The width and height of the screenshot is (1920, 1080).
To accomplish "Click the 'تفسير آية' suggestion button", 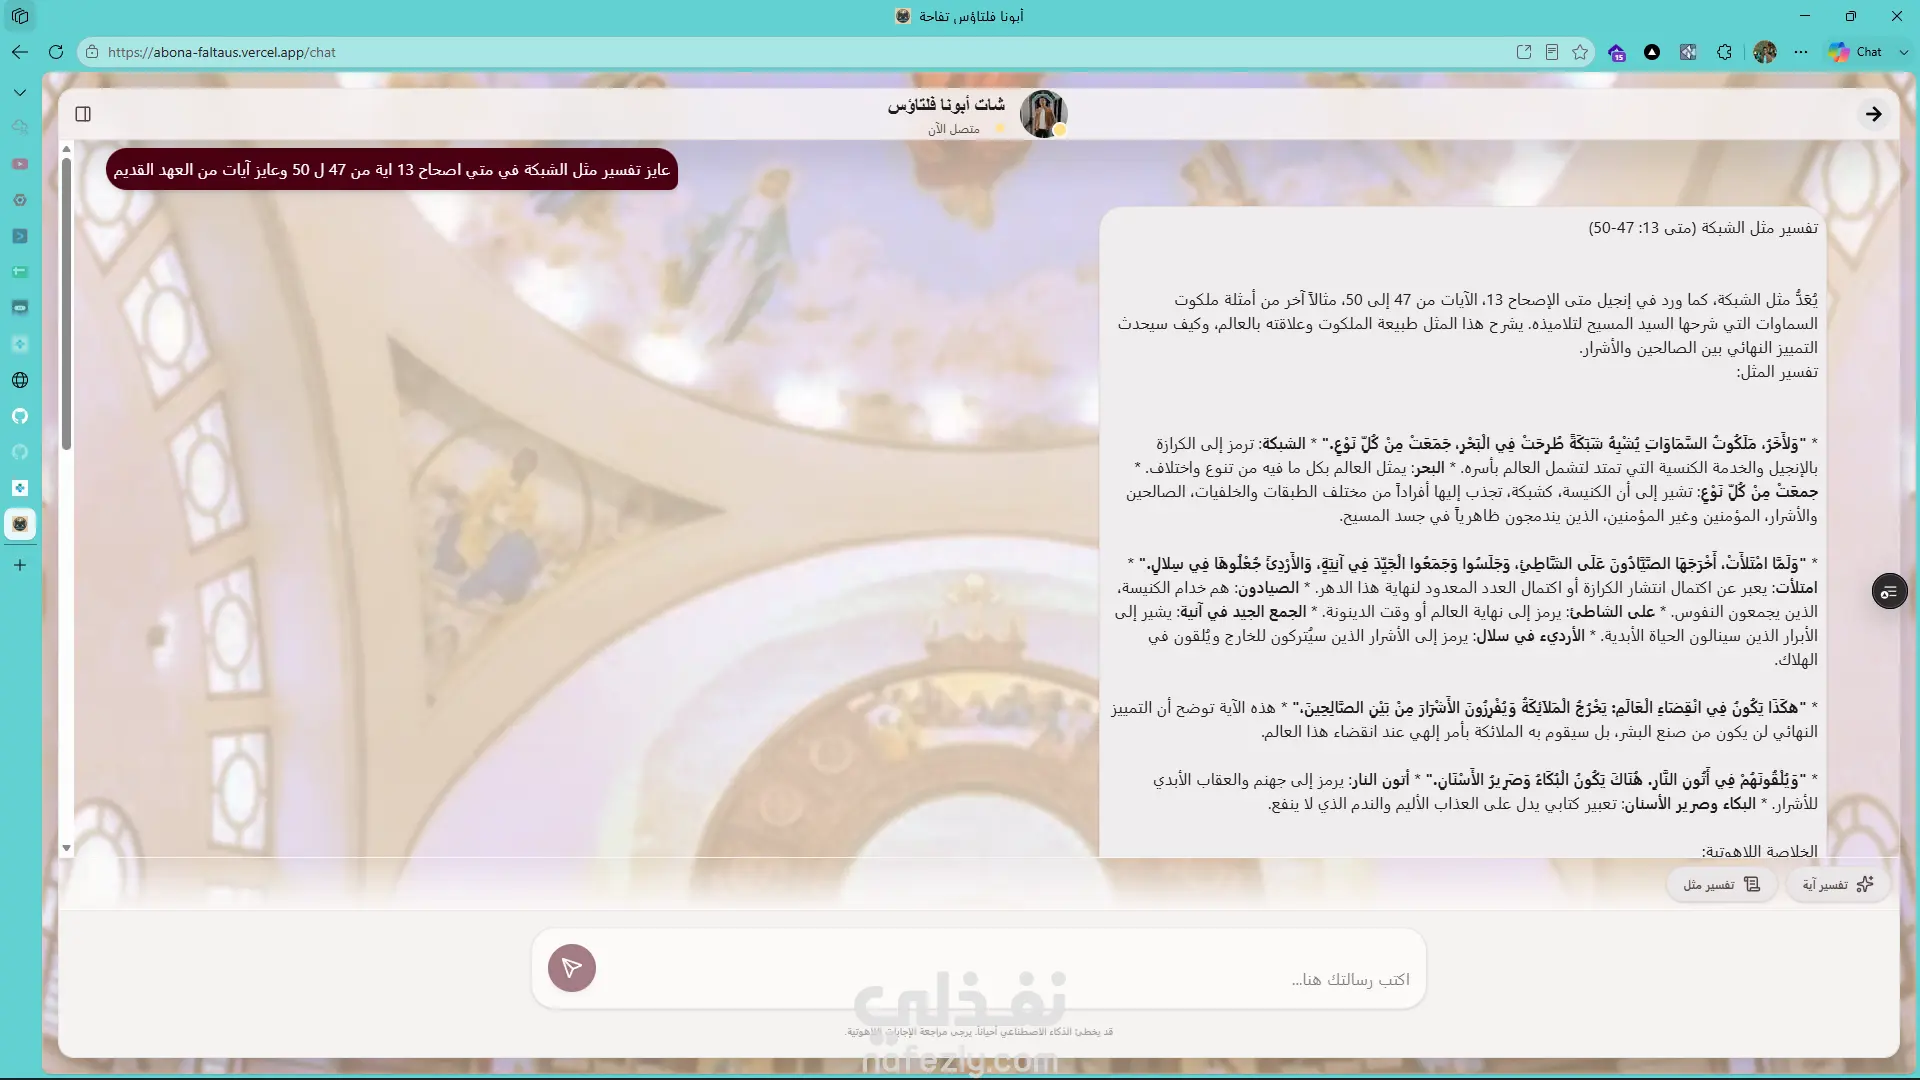I will click(1838, 884).
